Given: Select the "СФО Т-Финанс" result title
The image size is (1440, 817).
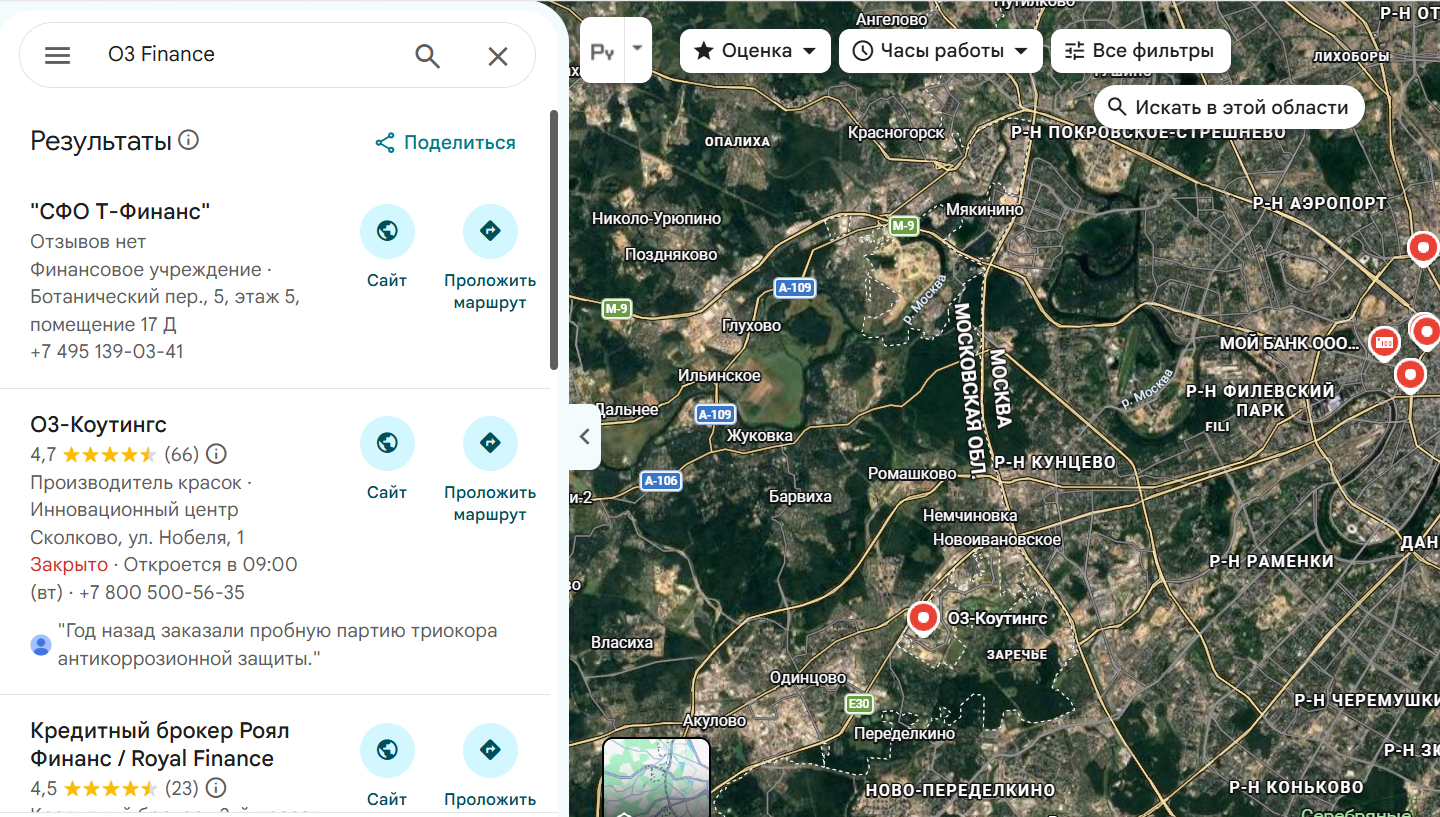Looking at the screenshot, I should [x=120, y=211].
